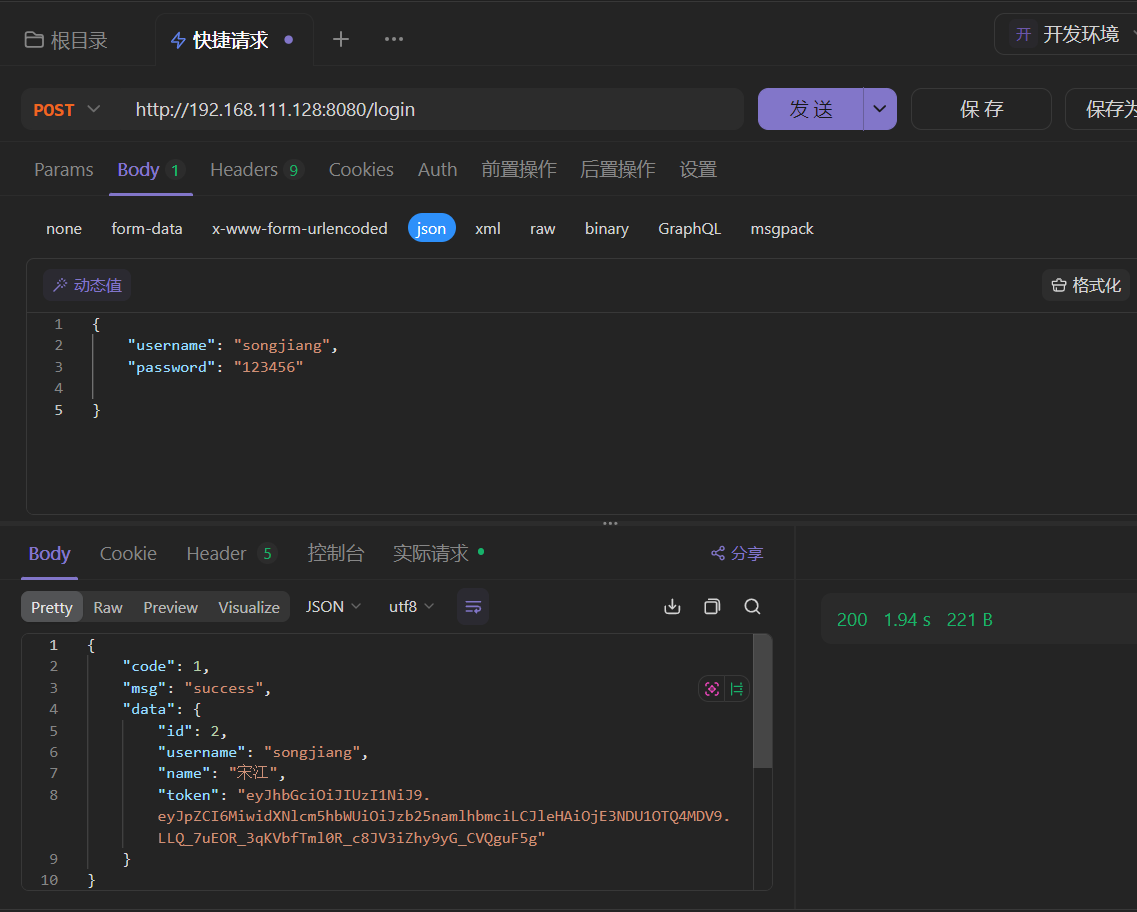The width and height of the screenshot is (1137, 912).
Task: Click the 发送 send button
Action: click(x=811, y=109)
